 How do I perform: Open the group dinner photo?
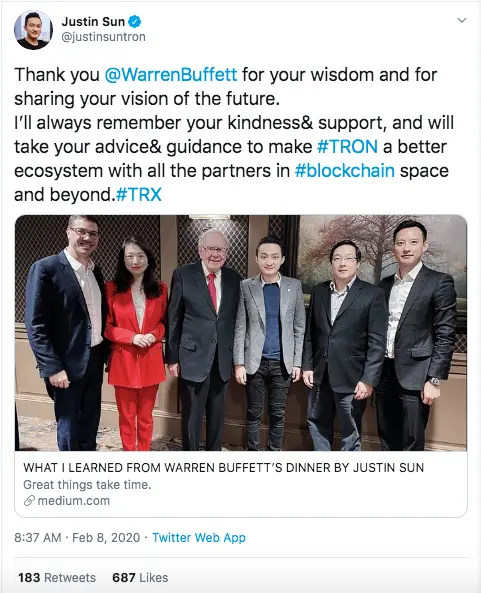click(x=241, y=333)
